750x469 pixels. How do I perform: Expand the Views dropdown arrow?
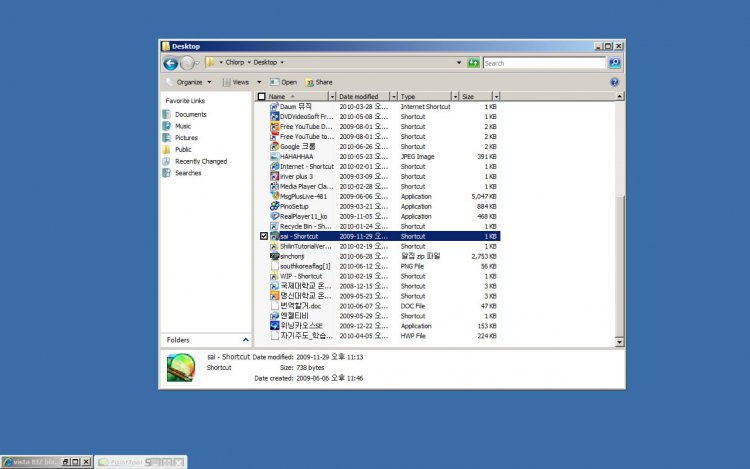coord(259,82)
